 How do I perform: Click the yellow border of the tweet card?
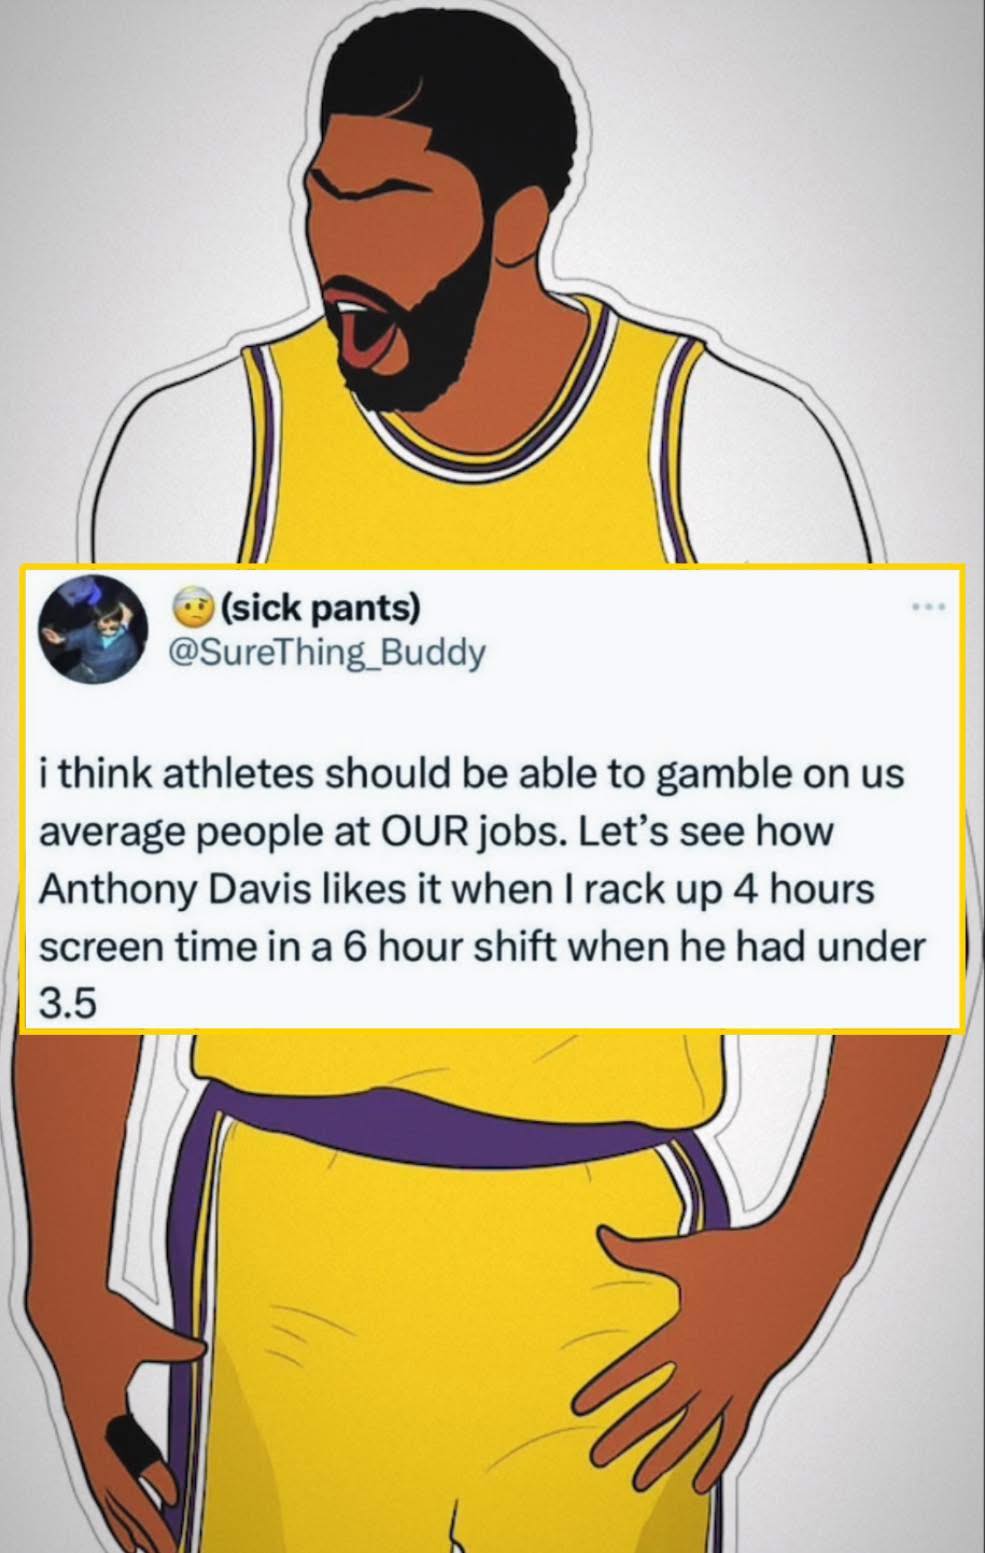point(492,568)
